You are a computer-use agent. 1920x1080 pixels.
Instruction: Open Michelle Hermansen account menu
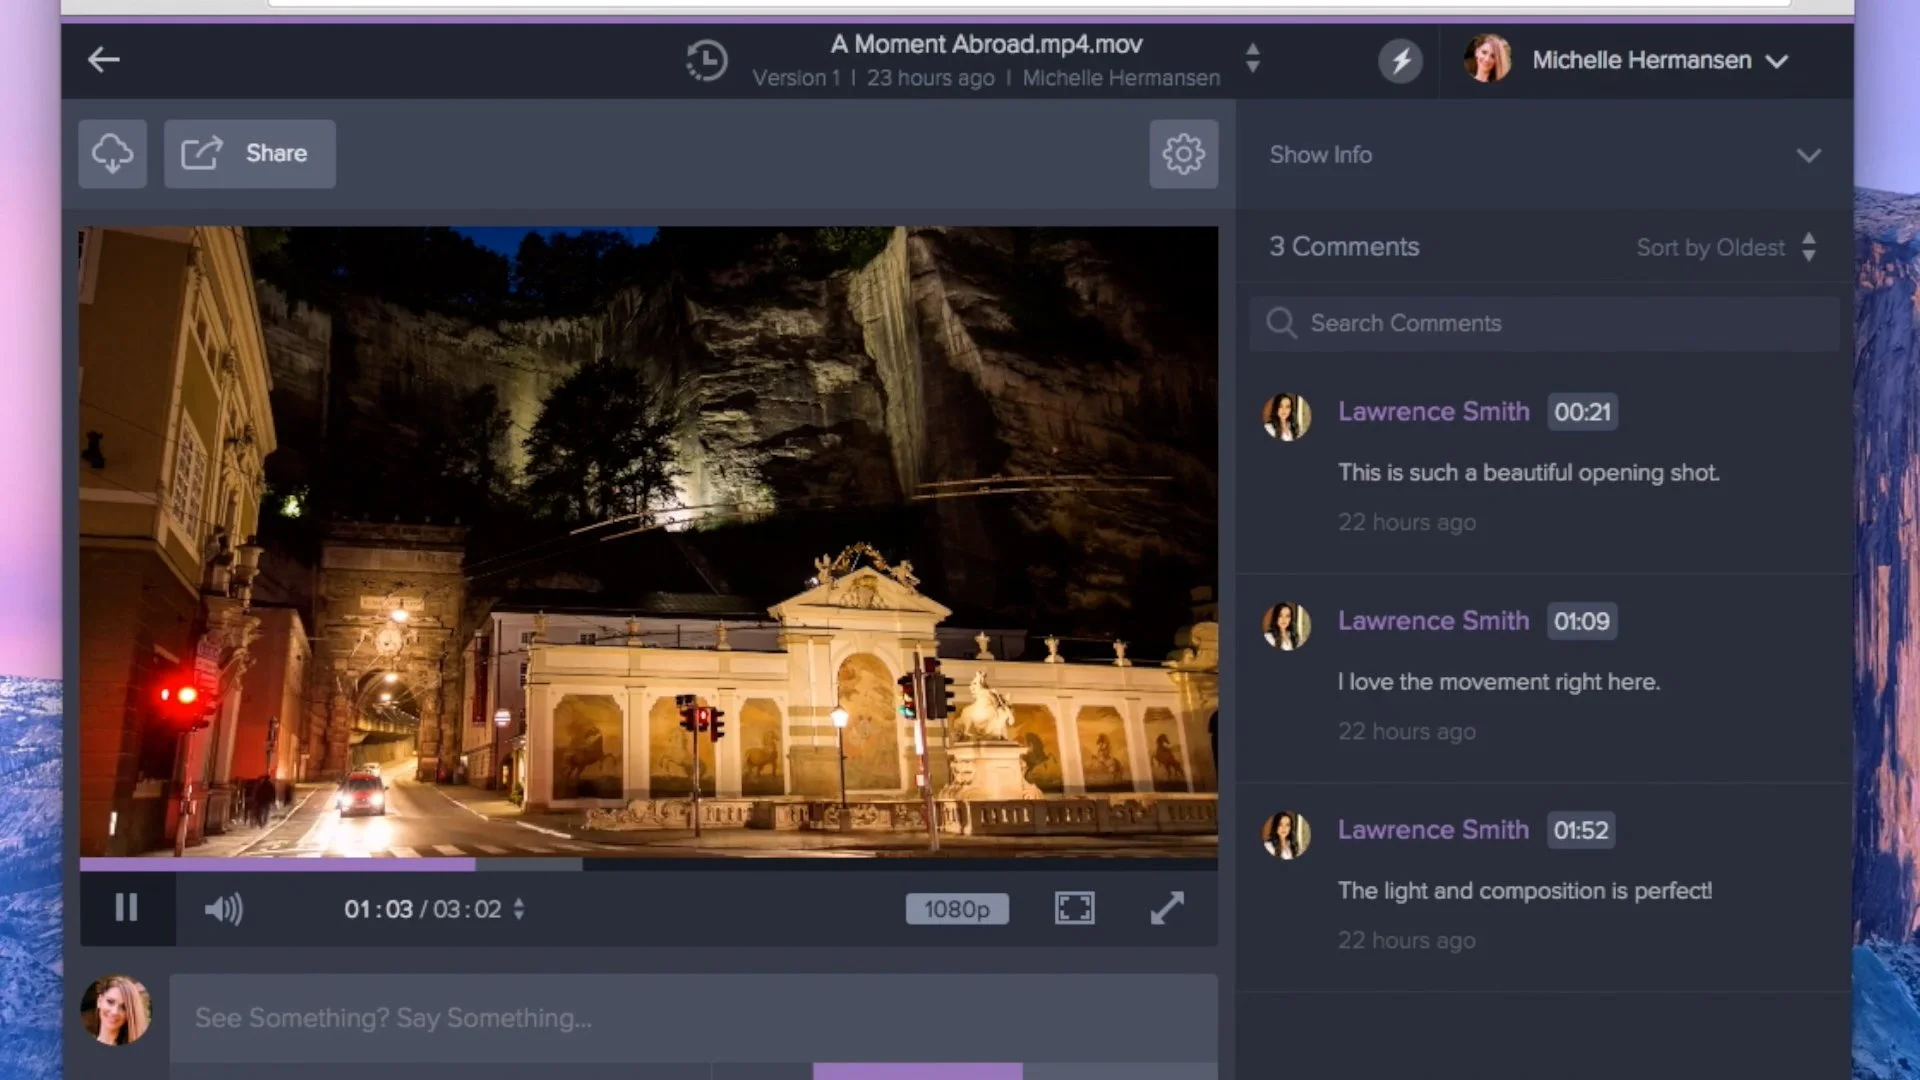[x=1661, y=61]
